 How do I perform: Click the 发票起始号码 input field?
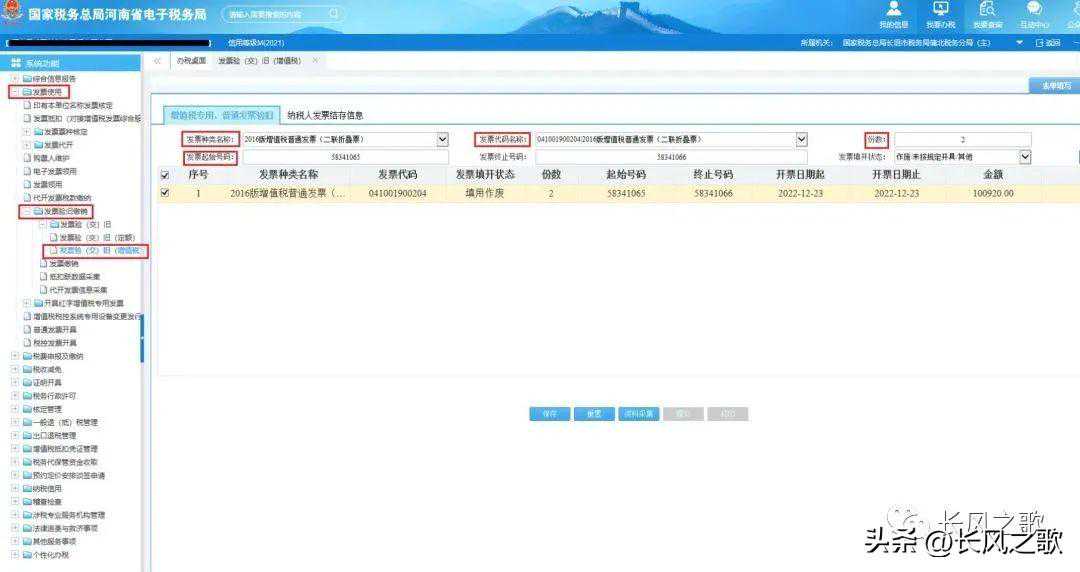click(x=345, y=157)
